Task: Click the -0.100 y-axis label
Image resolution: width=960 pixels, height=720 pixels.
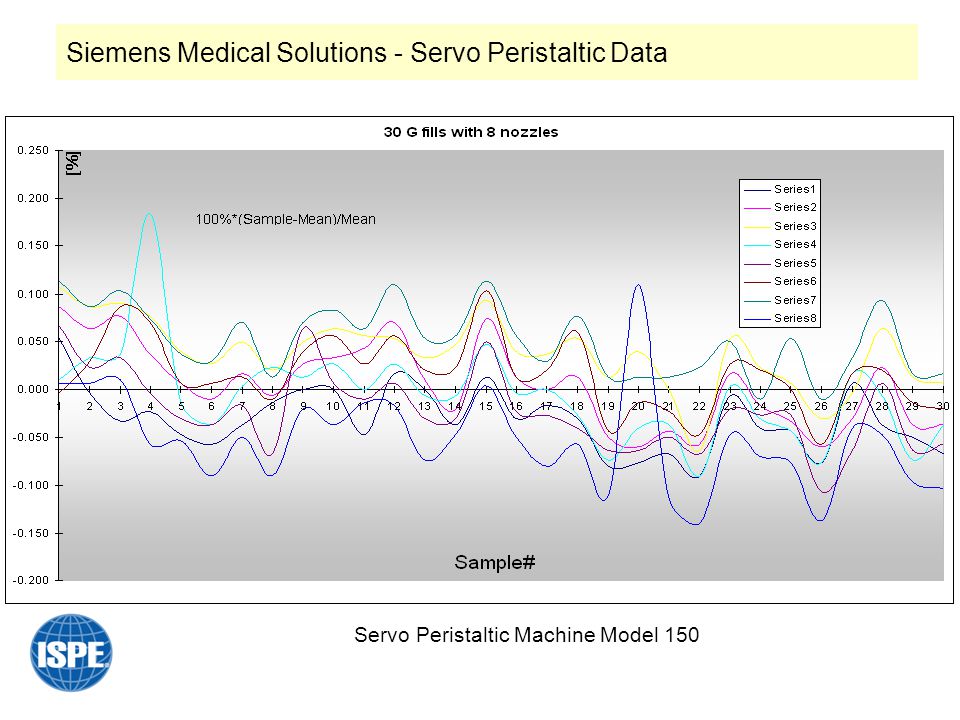Action: (31, 485)
